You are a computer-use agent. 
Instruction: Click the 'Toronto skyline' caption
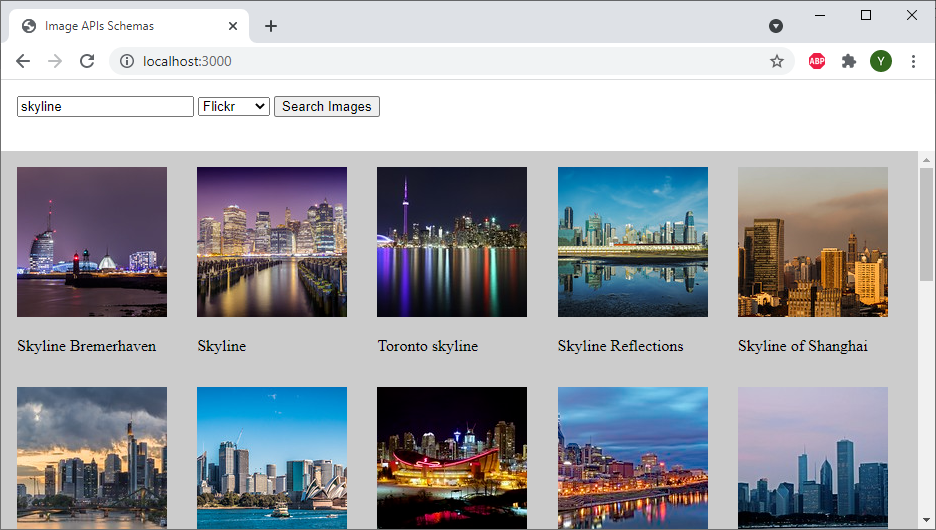pos(428,346)
